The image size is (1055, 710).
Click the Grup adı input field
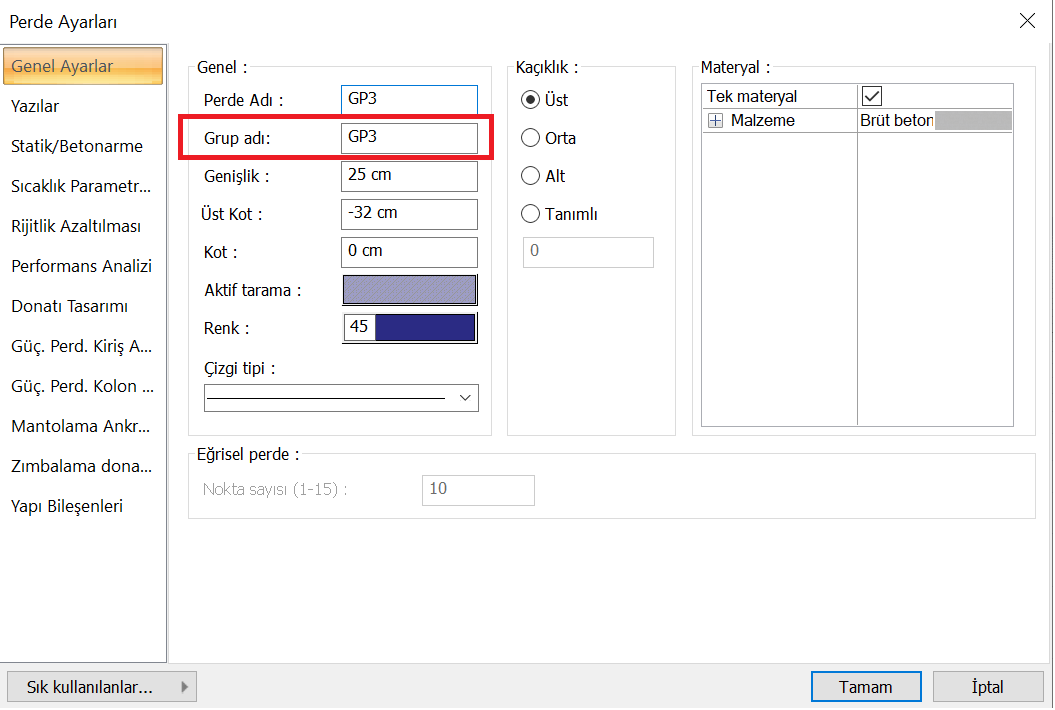pyautogui.click(x=409, y=138)
